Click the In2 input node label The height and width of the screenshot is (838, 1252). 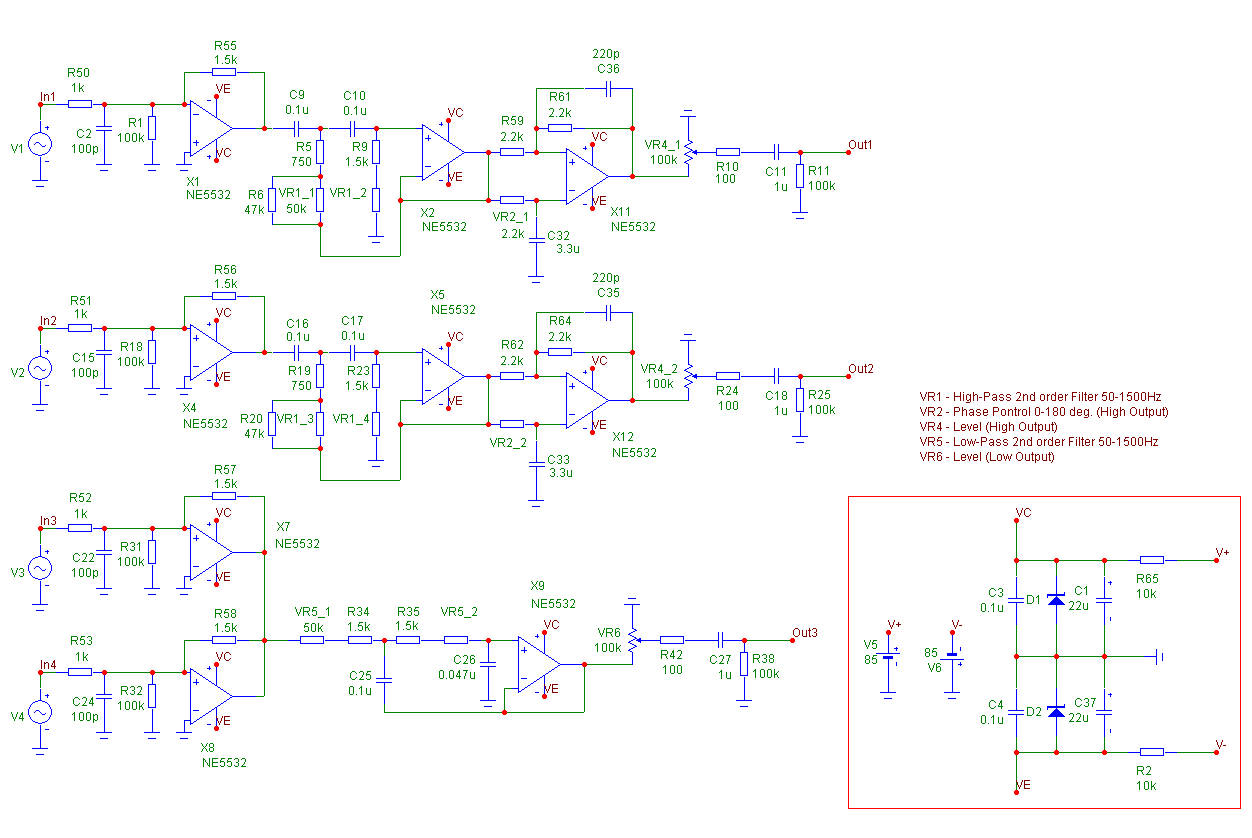48,321
